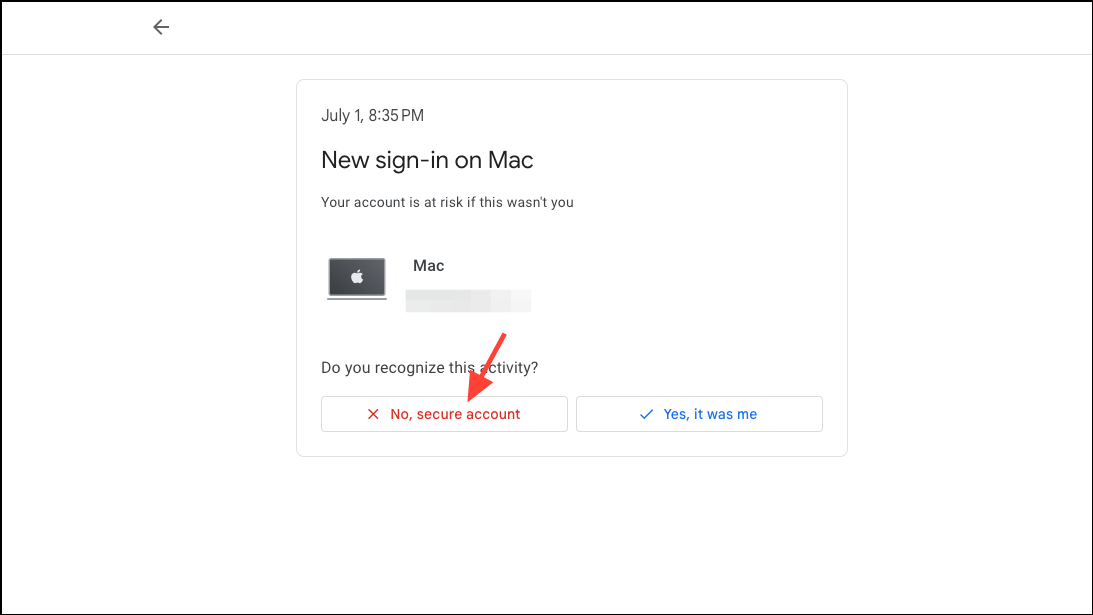Click the No, secure account button
1093x615 pixels.
tap(444, 414)
